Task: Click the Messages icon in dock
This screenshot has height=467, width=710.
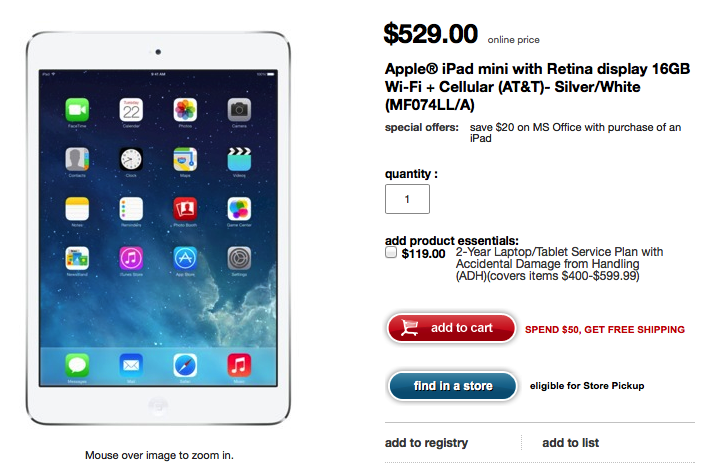Action: [77, 365]
